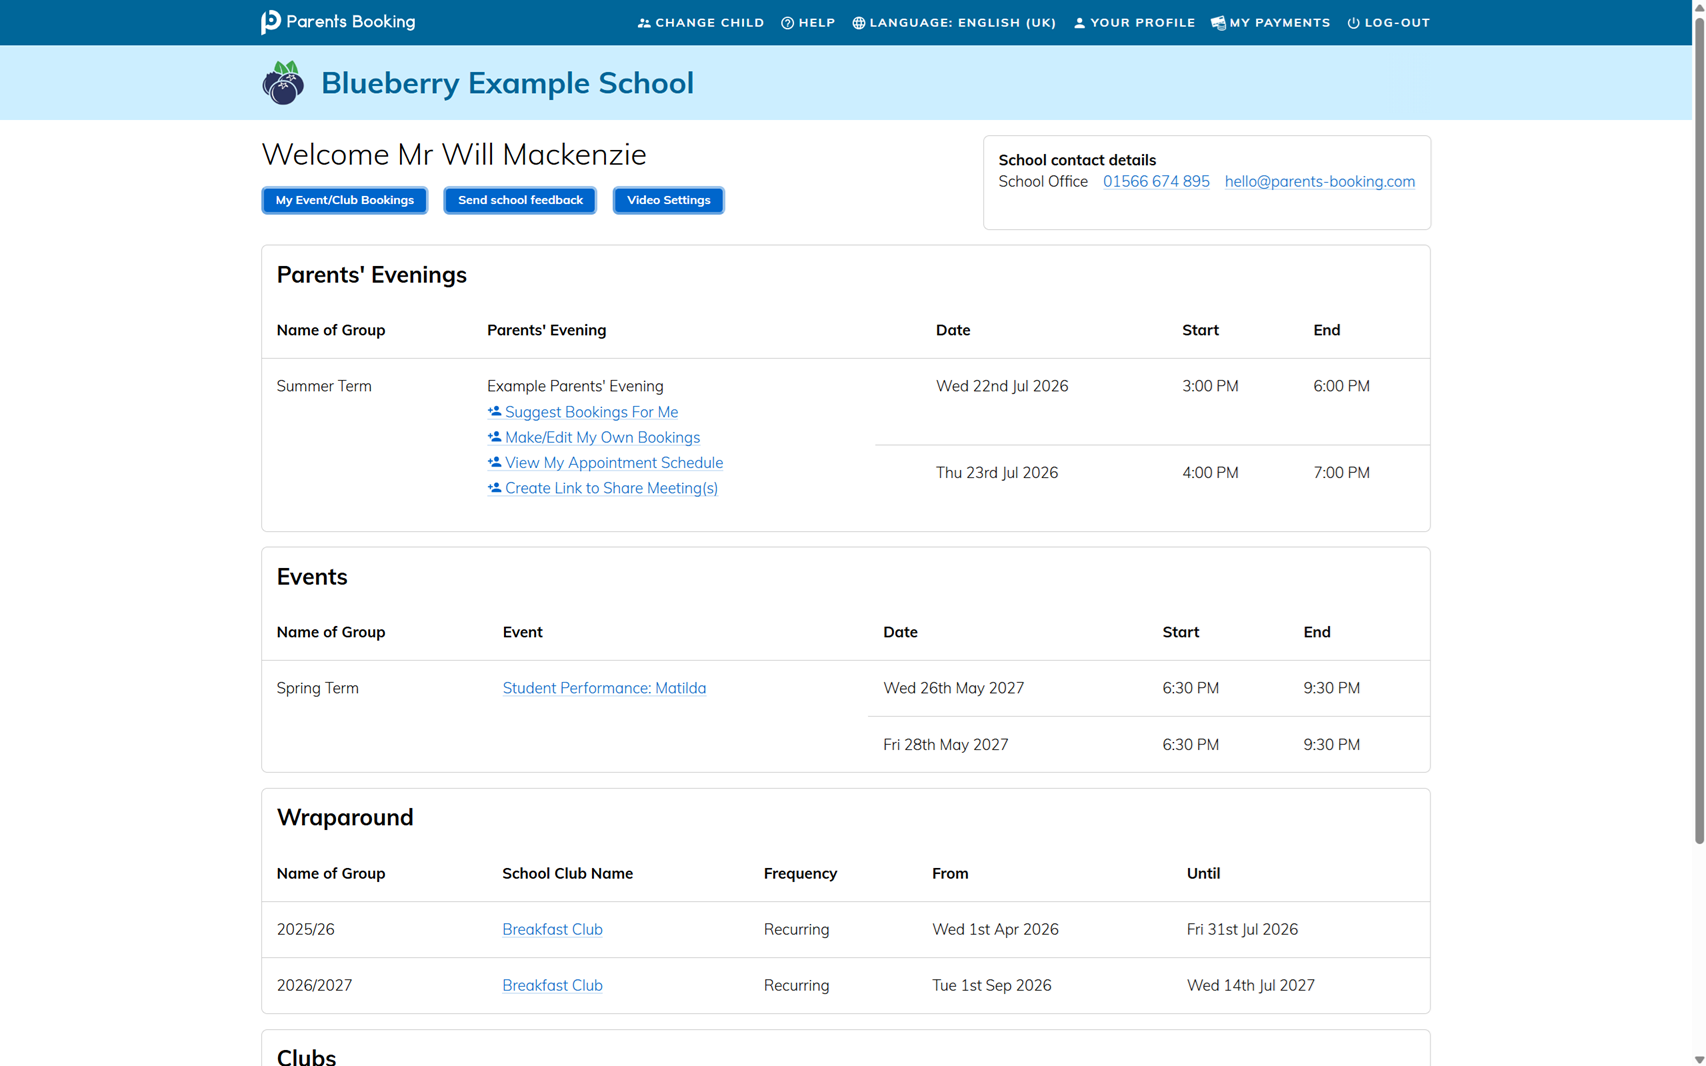Viewport: 1706px width, 1066px height.
Task: Select Log-out in top navigation
Action: 1388,23
